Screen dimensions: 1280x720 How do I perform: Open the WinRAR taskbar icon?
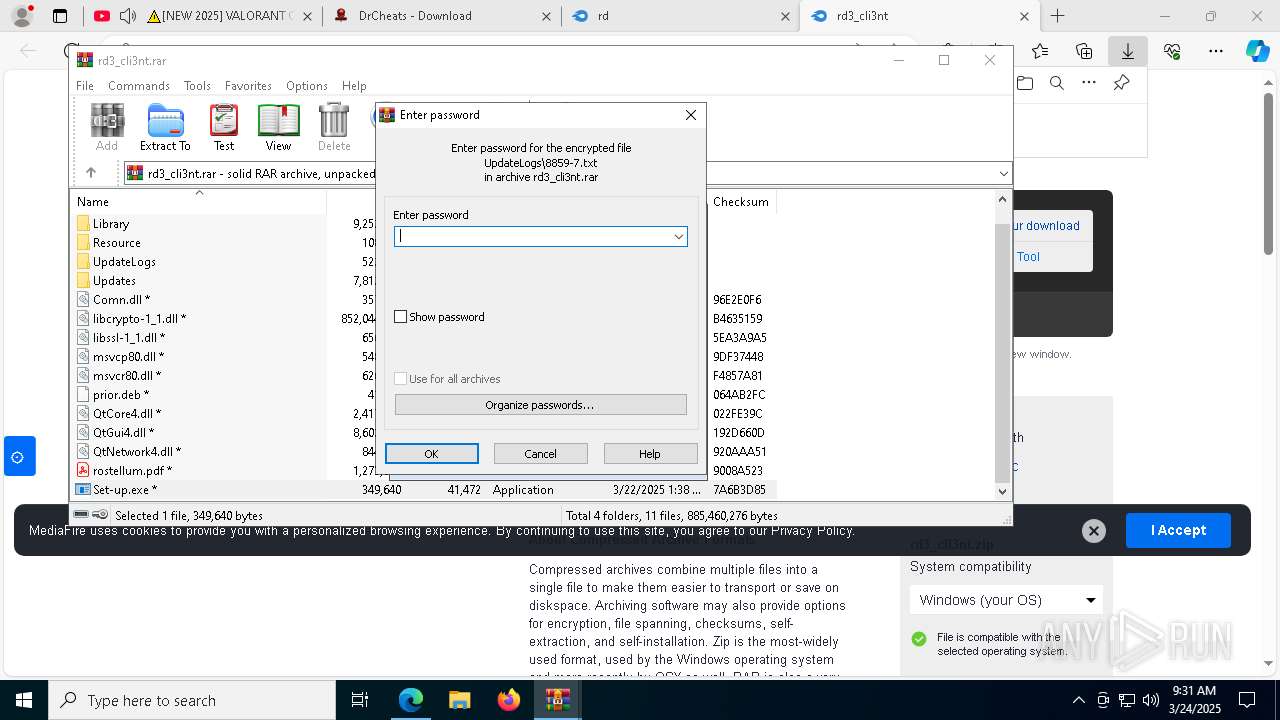[x=557, y=700]
